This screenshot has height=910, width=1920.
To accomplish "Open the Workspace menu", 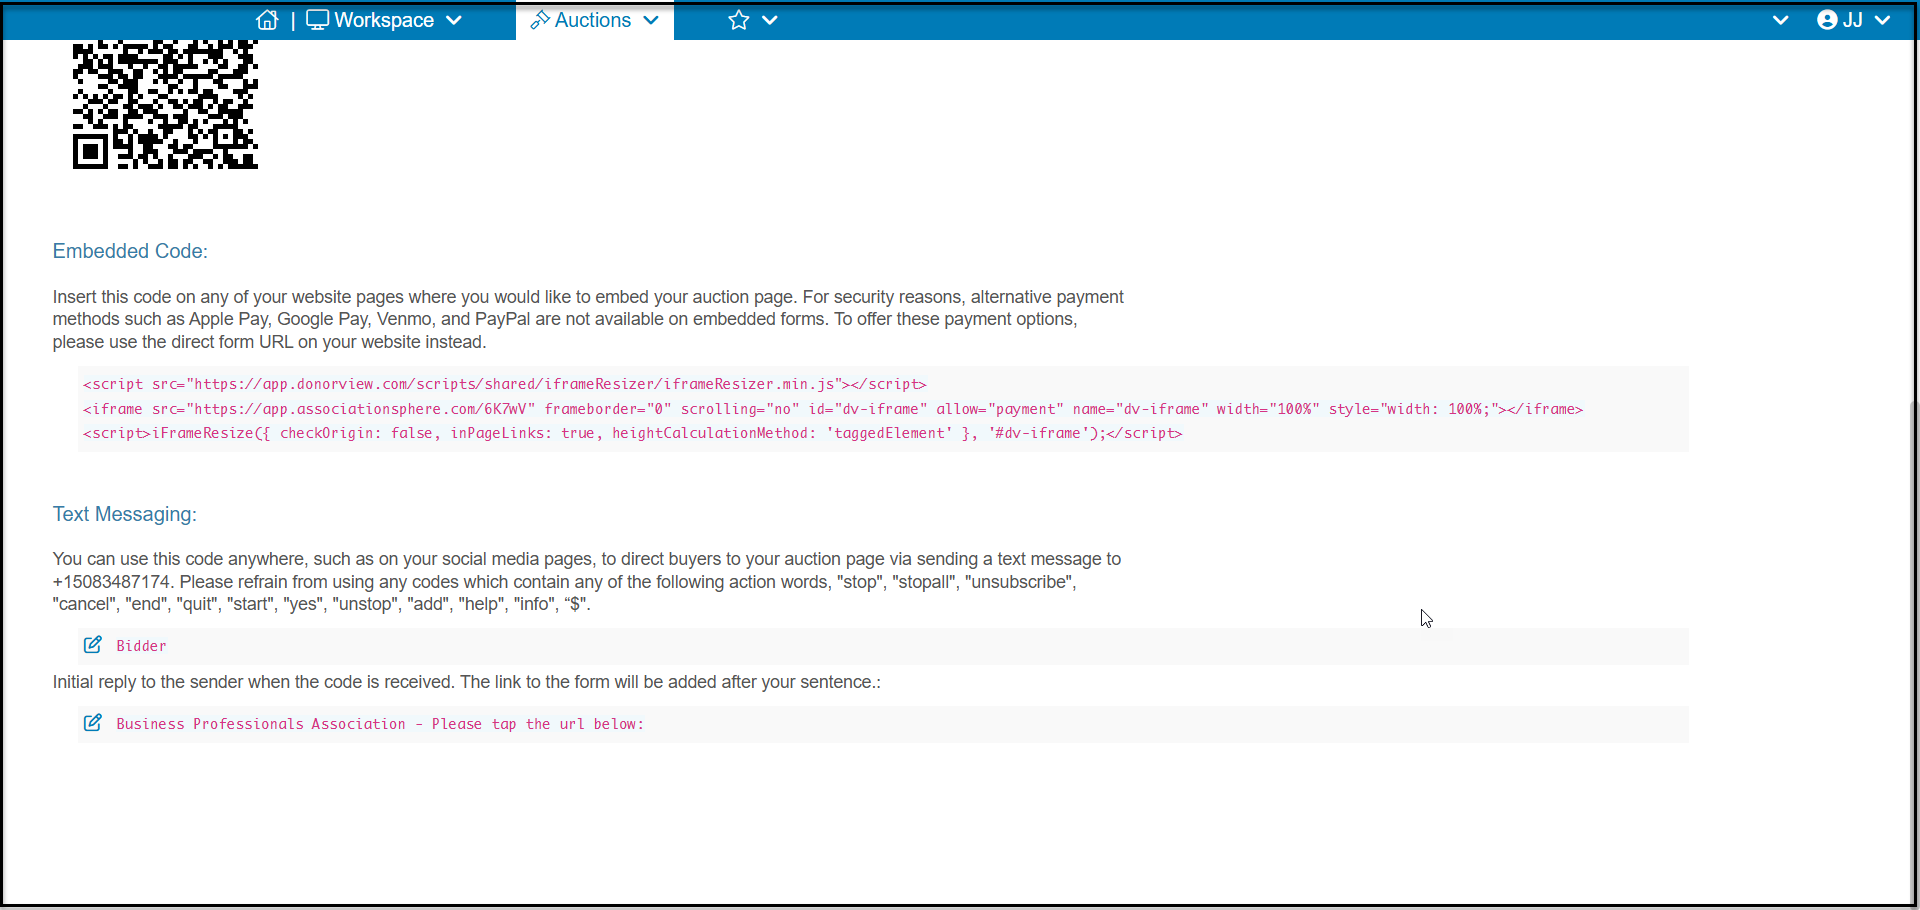I will (x=384, y=20).
